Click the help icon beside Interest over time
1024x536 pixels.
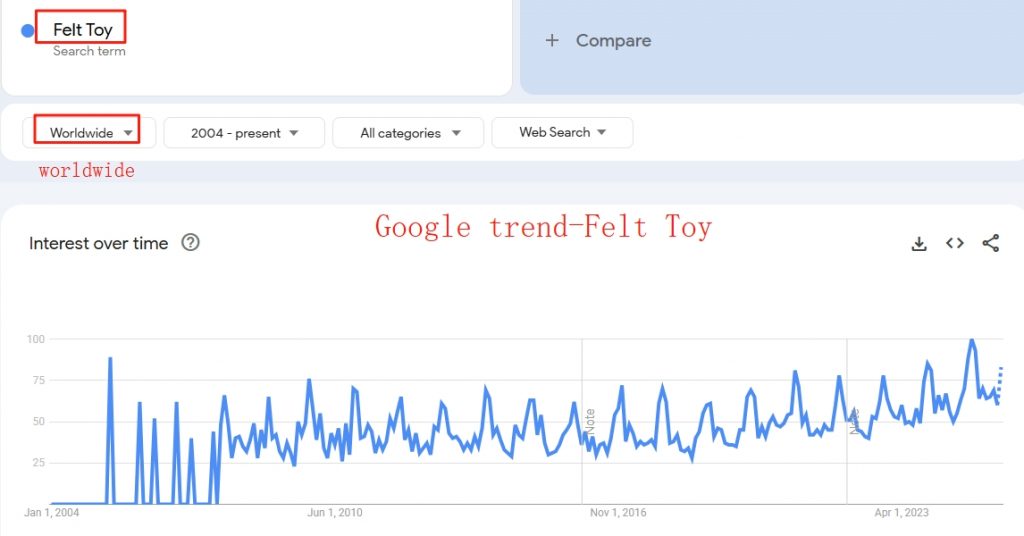[190, 243]
